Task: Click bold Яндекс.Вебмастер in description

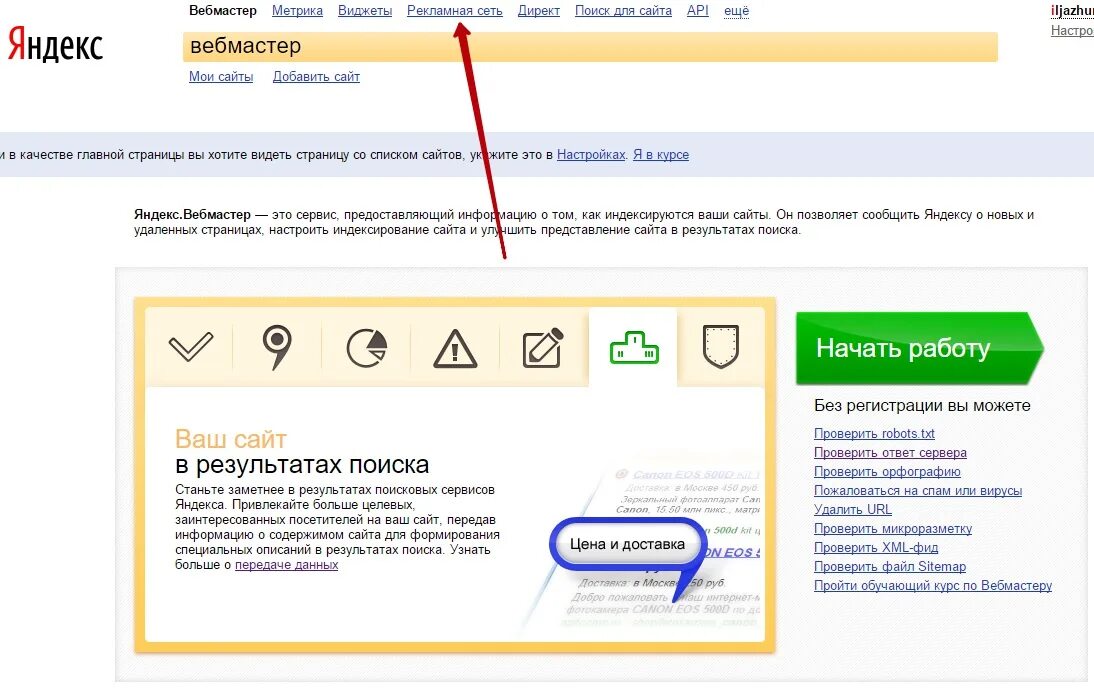Action: click(x=192, y=215)
